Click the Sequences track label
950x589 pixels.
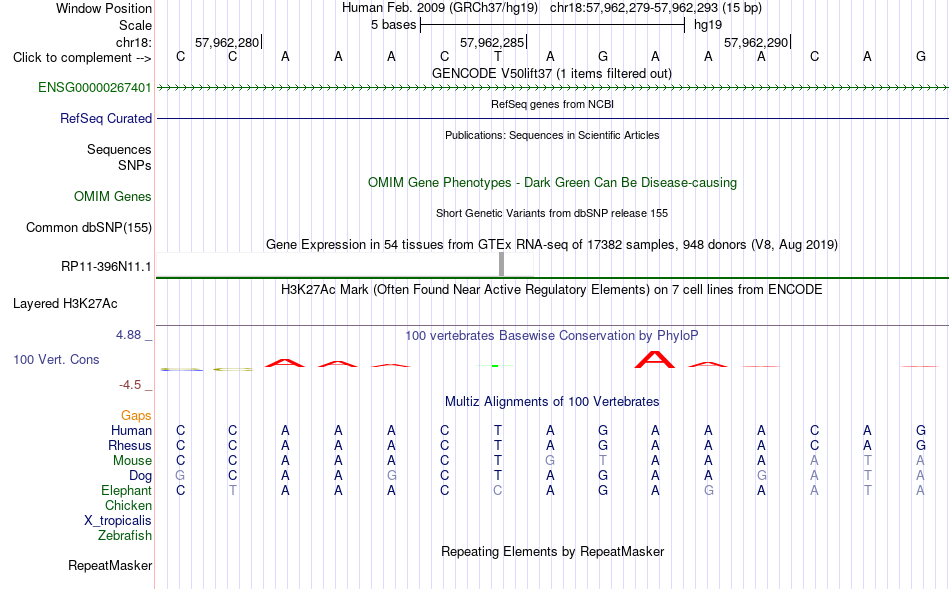click(x=119, y=149)
